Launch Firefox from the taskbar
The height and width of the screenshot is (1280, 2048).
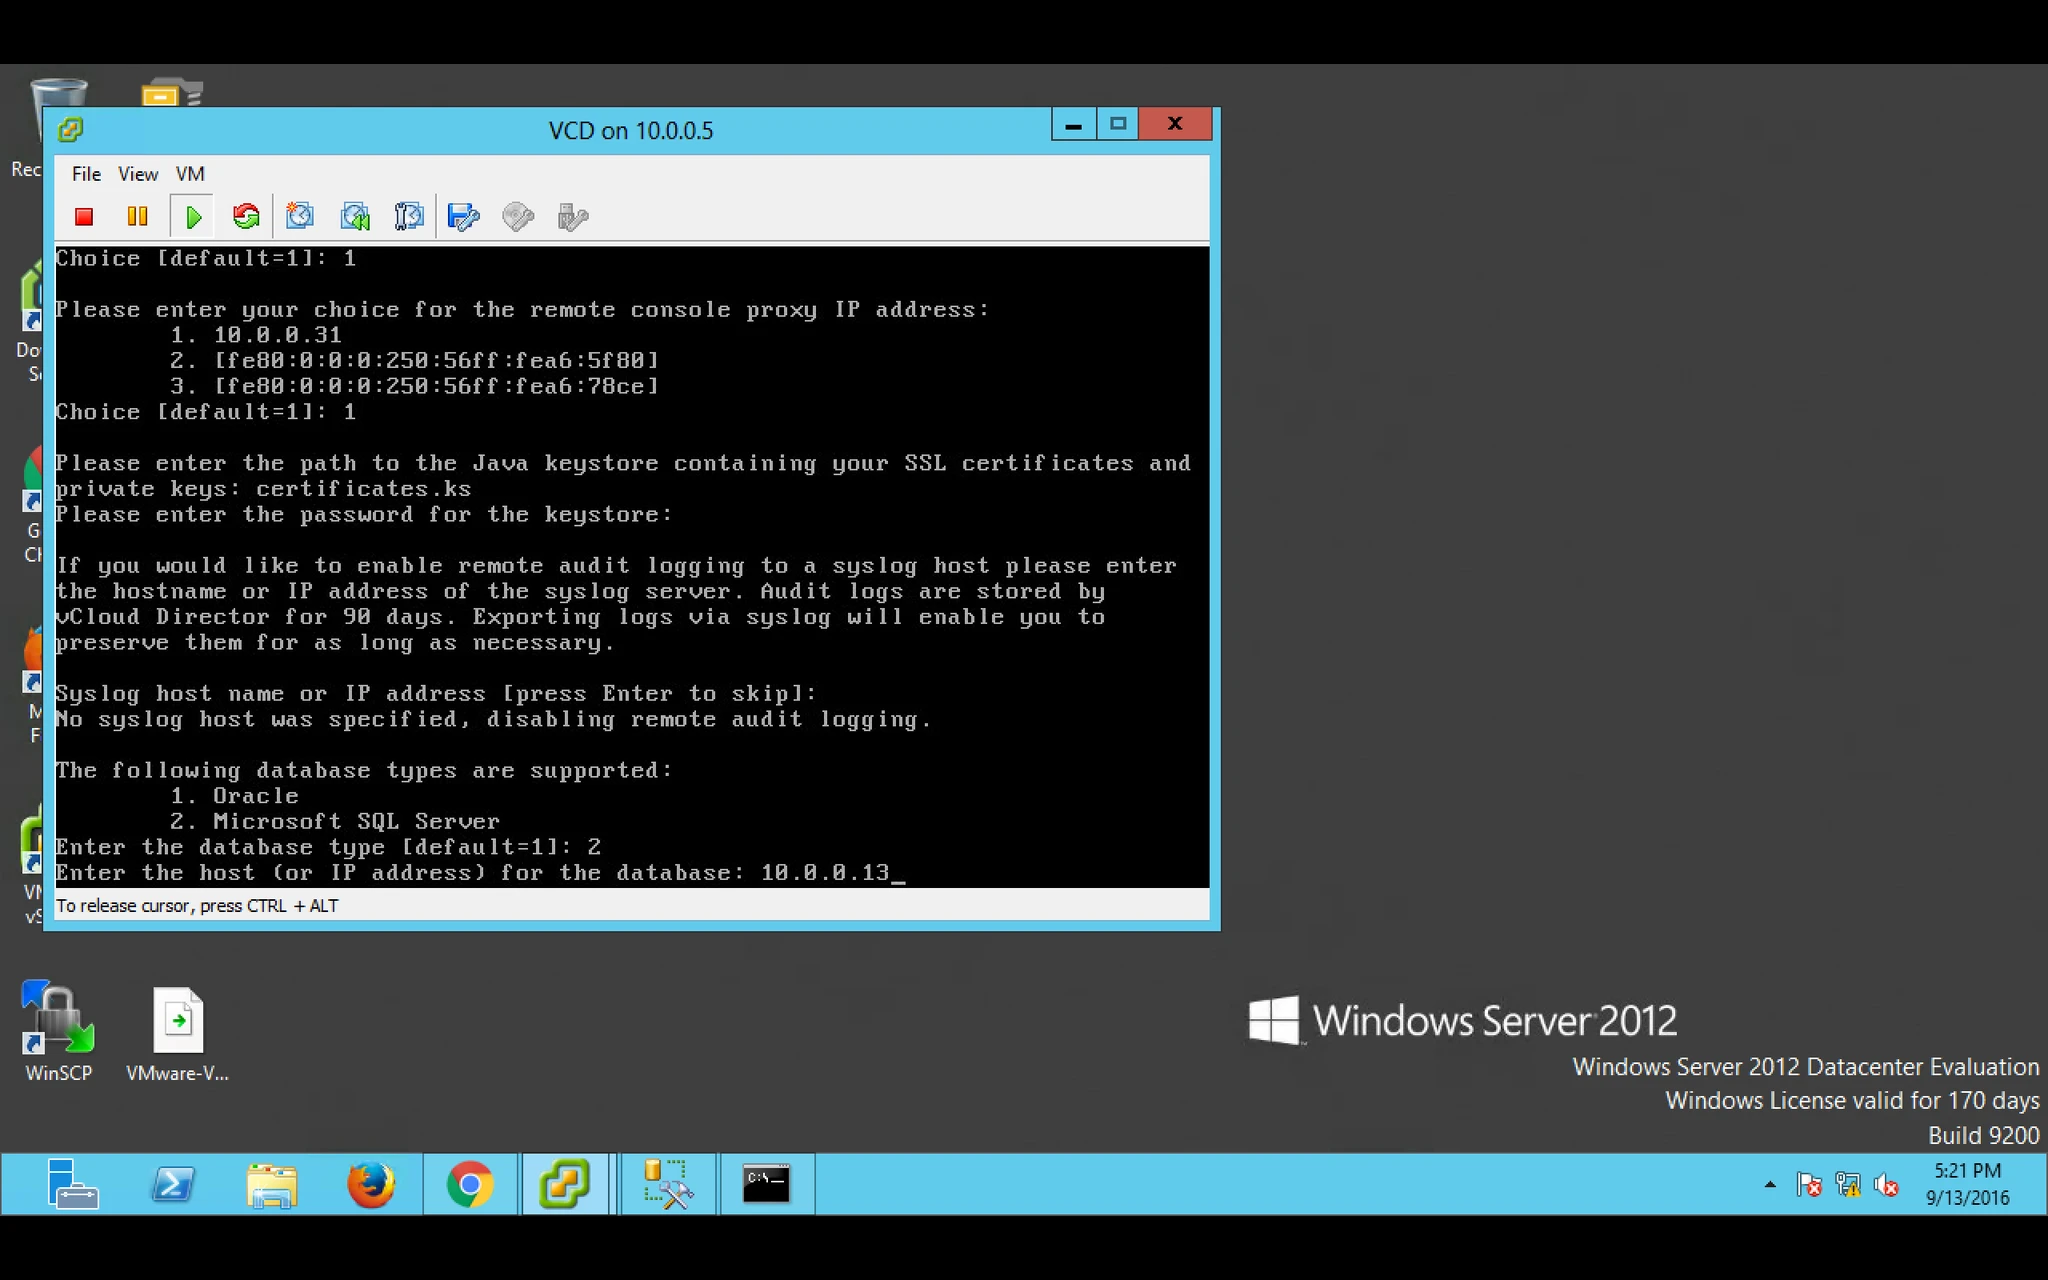coord(371,1185)
